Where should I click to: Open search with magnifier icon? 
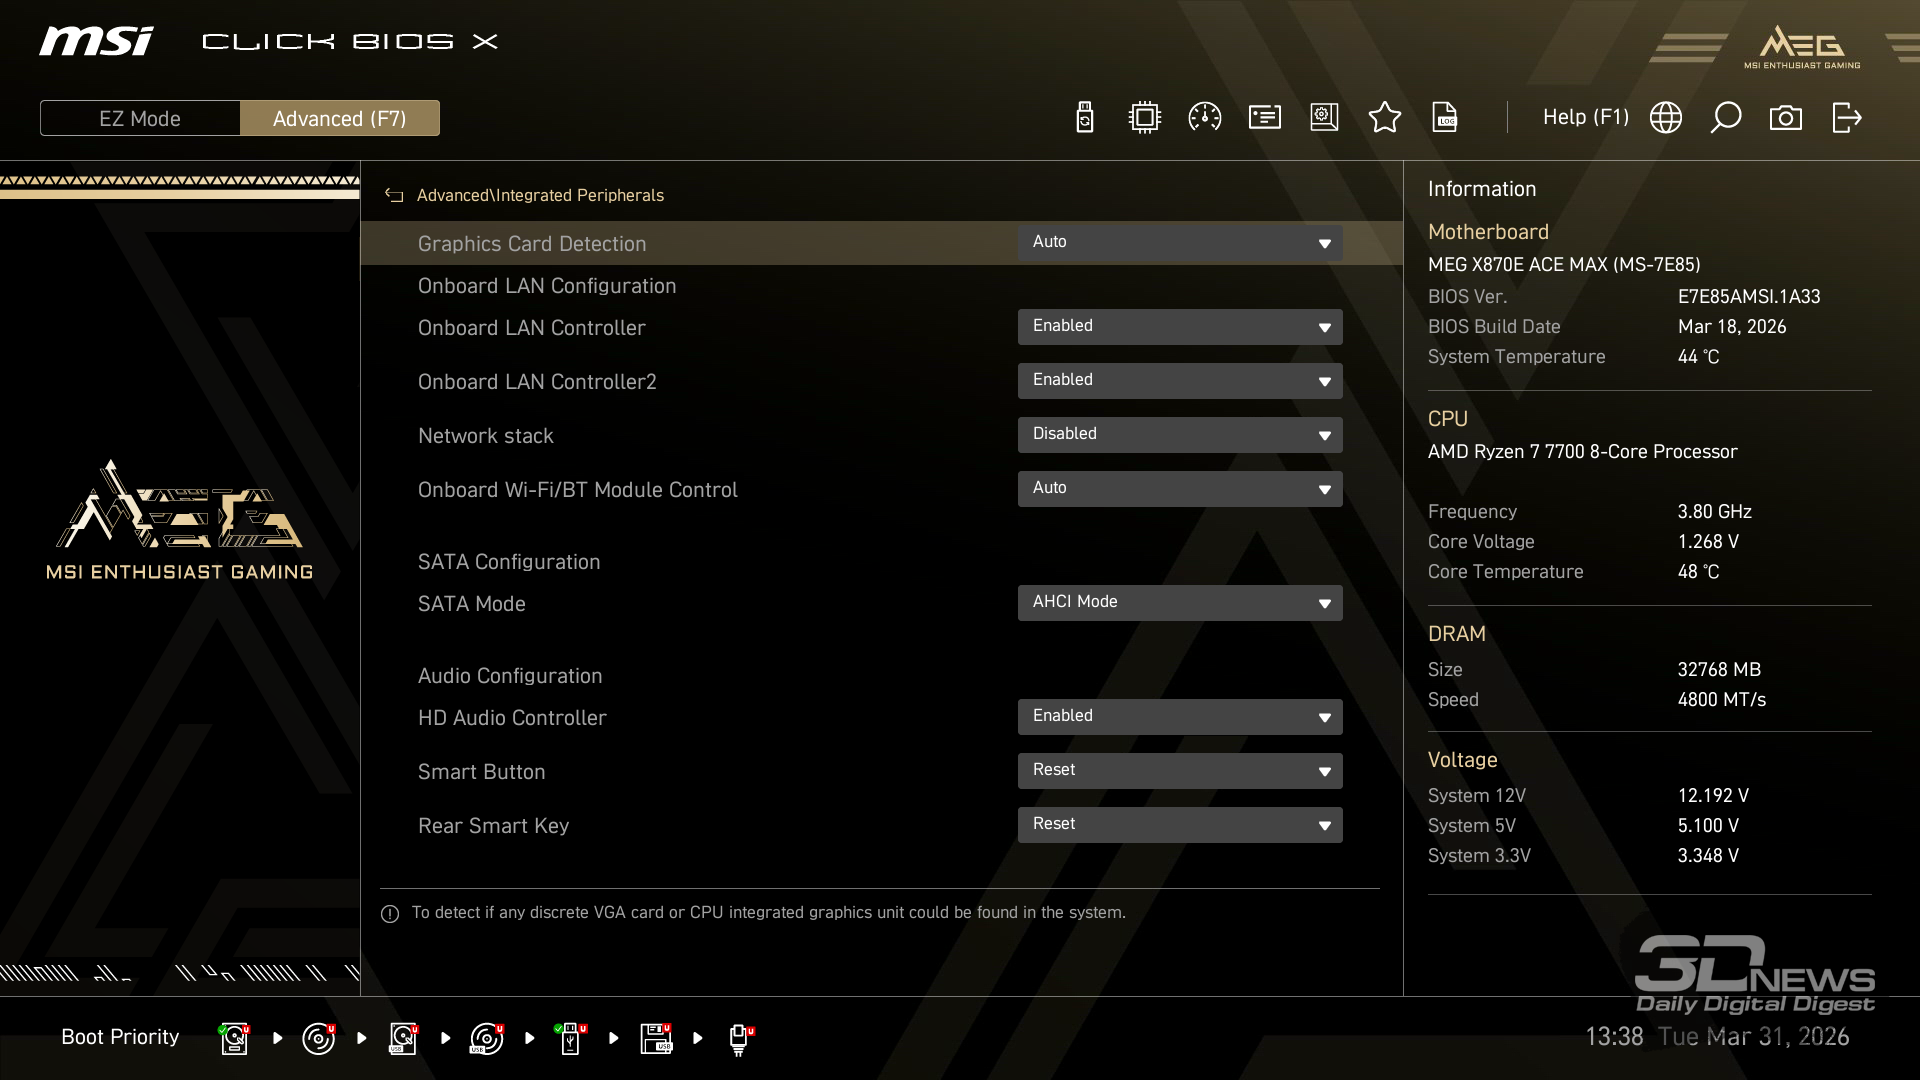(1726, 118)
